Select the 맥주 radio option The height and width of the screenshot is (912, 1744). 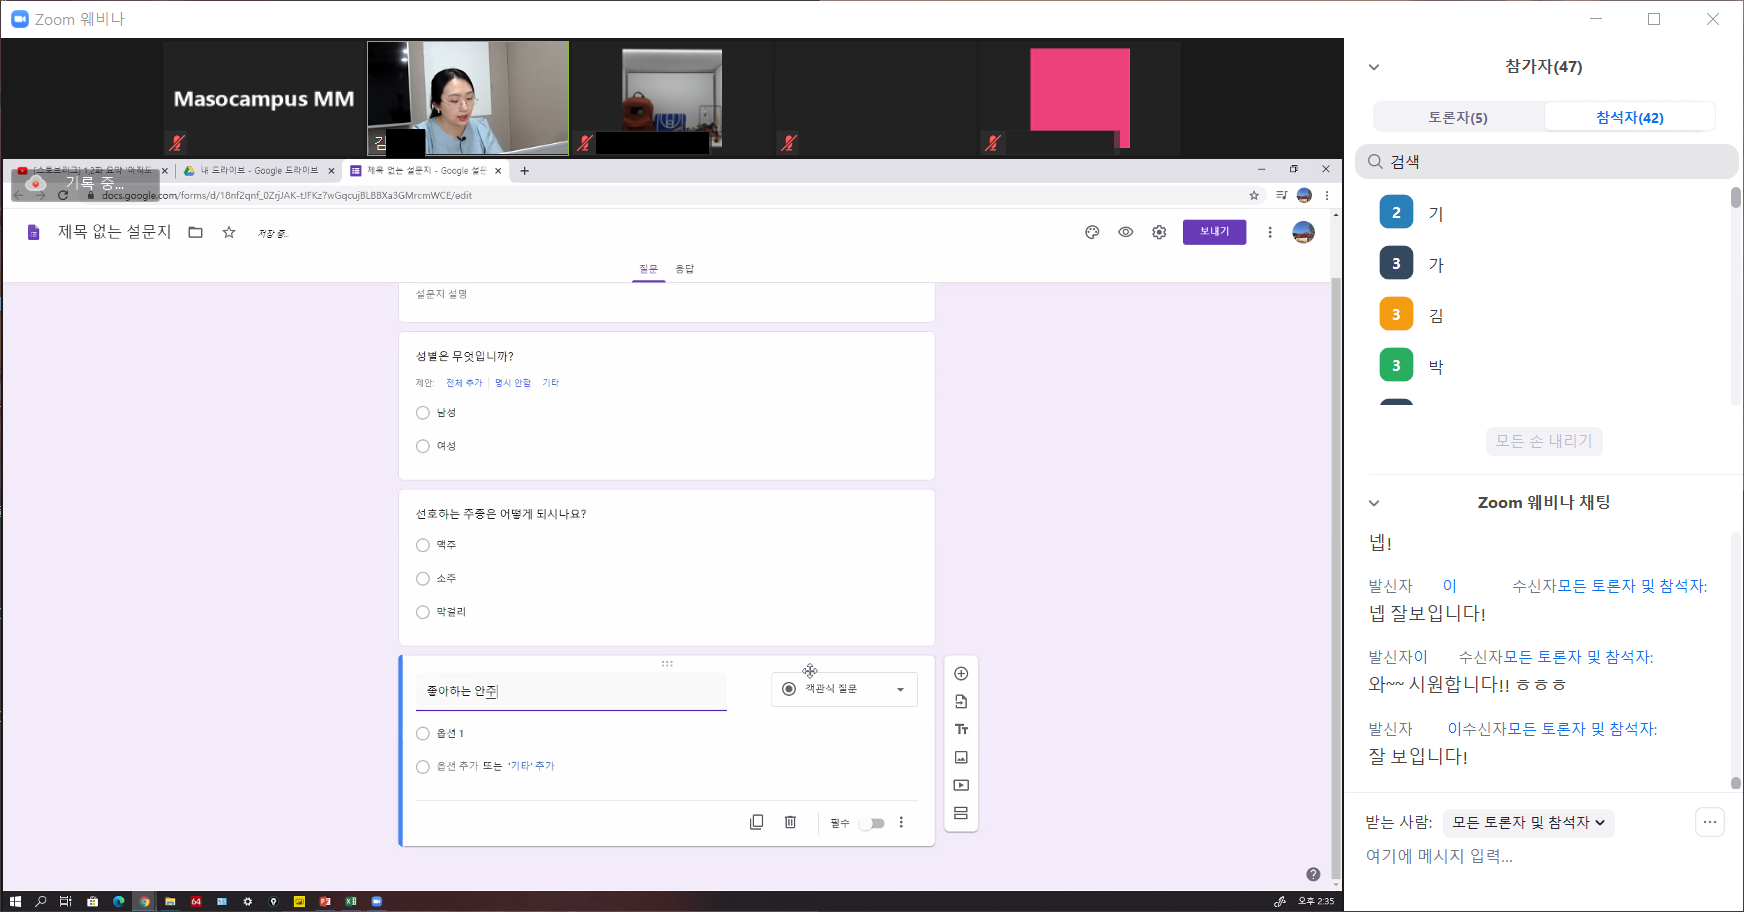coord(423,545)
